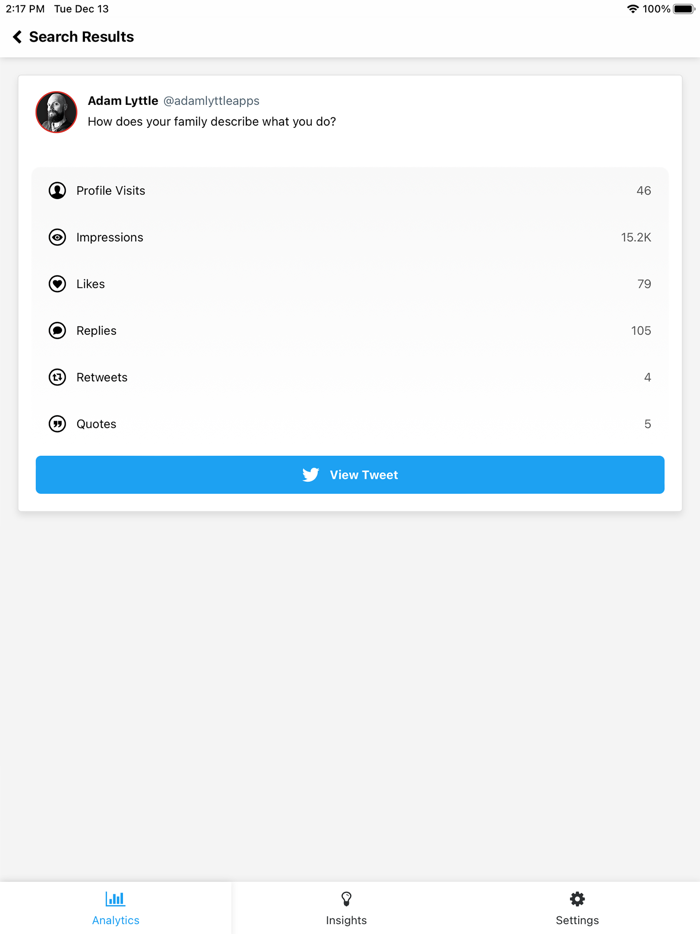Screen dimensions: 700x934
Task: Select the Analytics tab
Action: click(115, 907)
